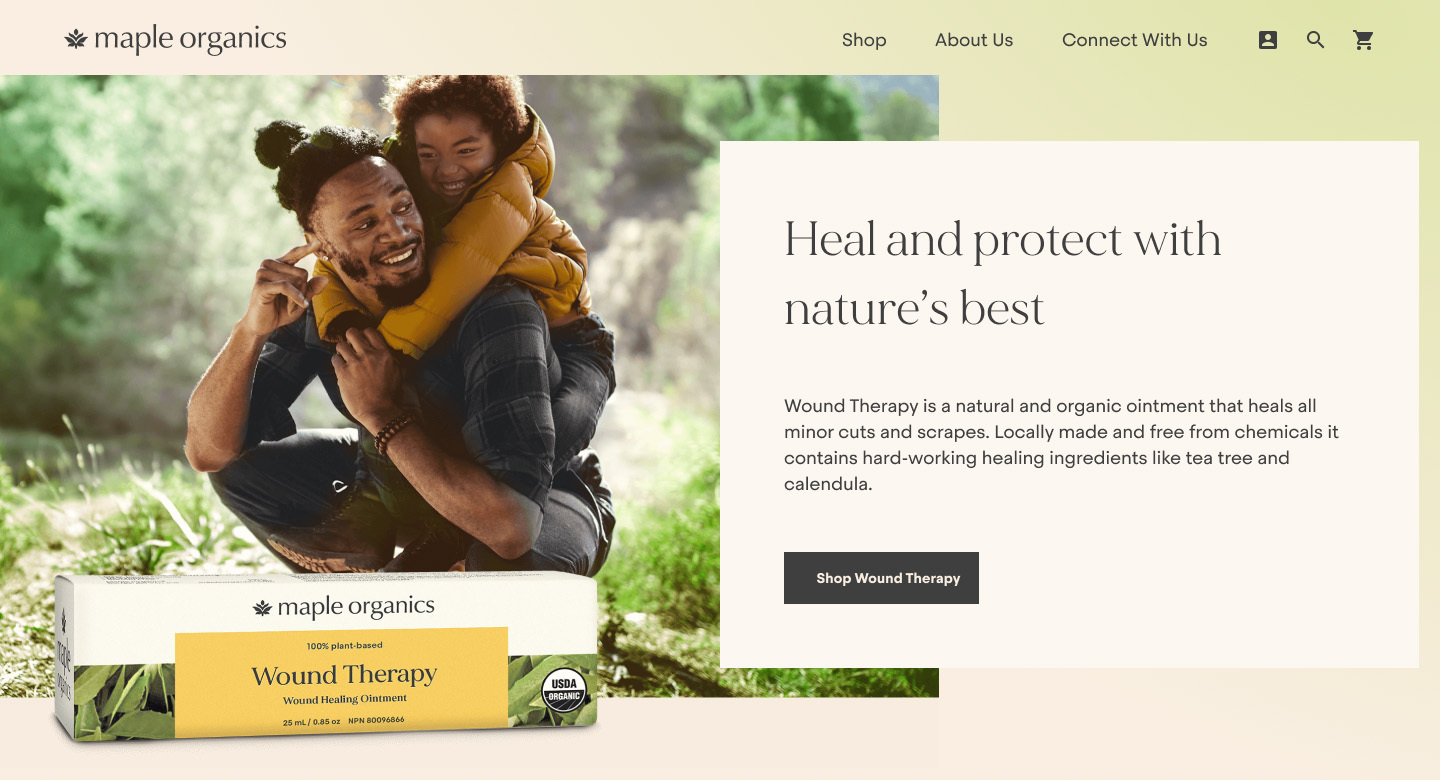Screen dimensions: 1440x780
Task: Click the leaf logo on product box
Action: click(x=263, y=608)
